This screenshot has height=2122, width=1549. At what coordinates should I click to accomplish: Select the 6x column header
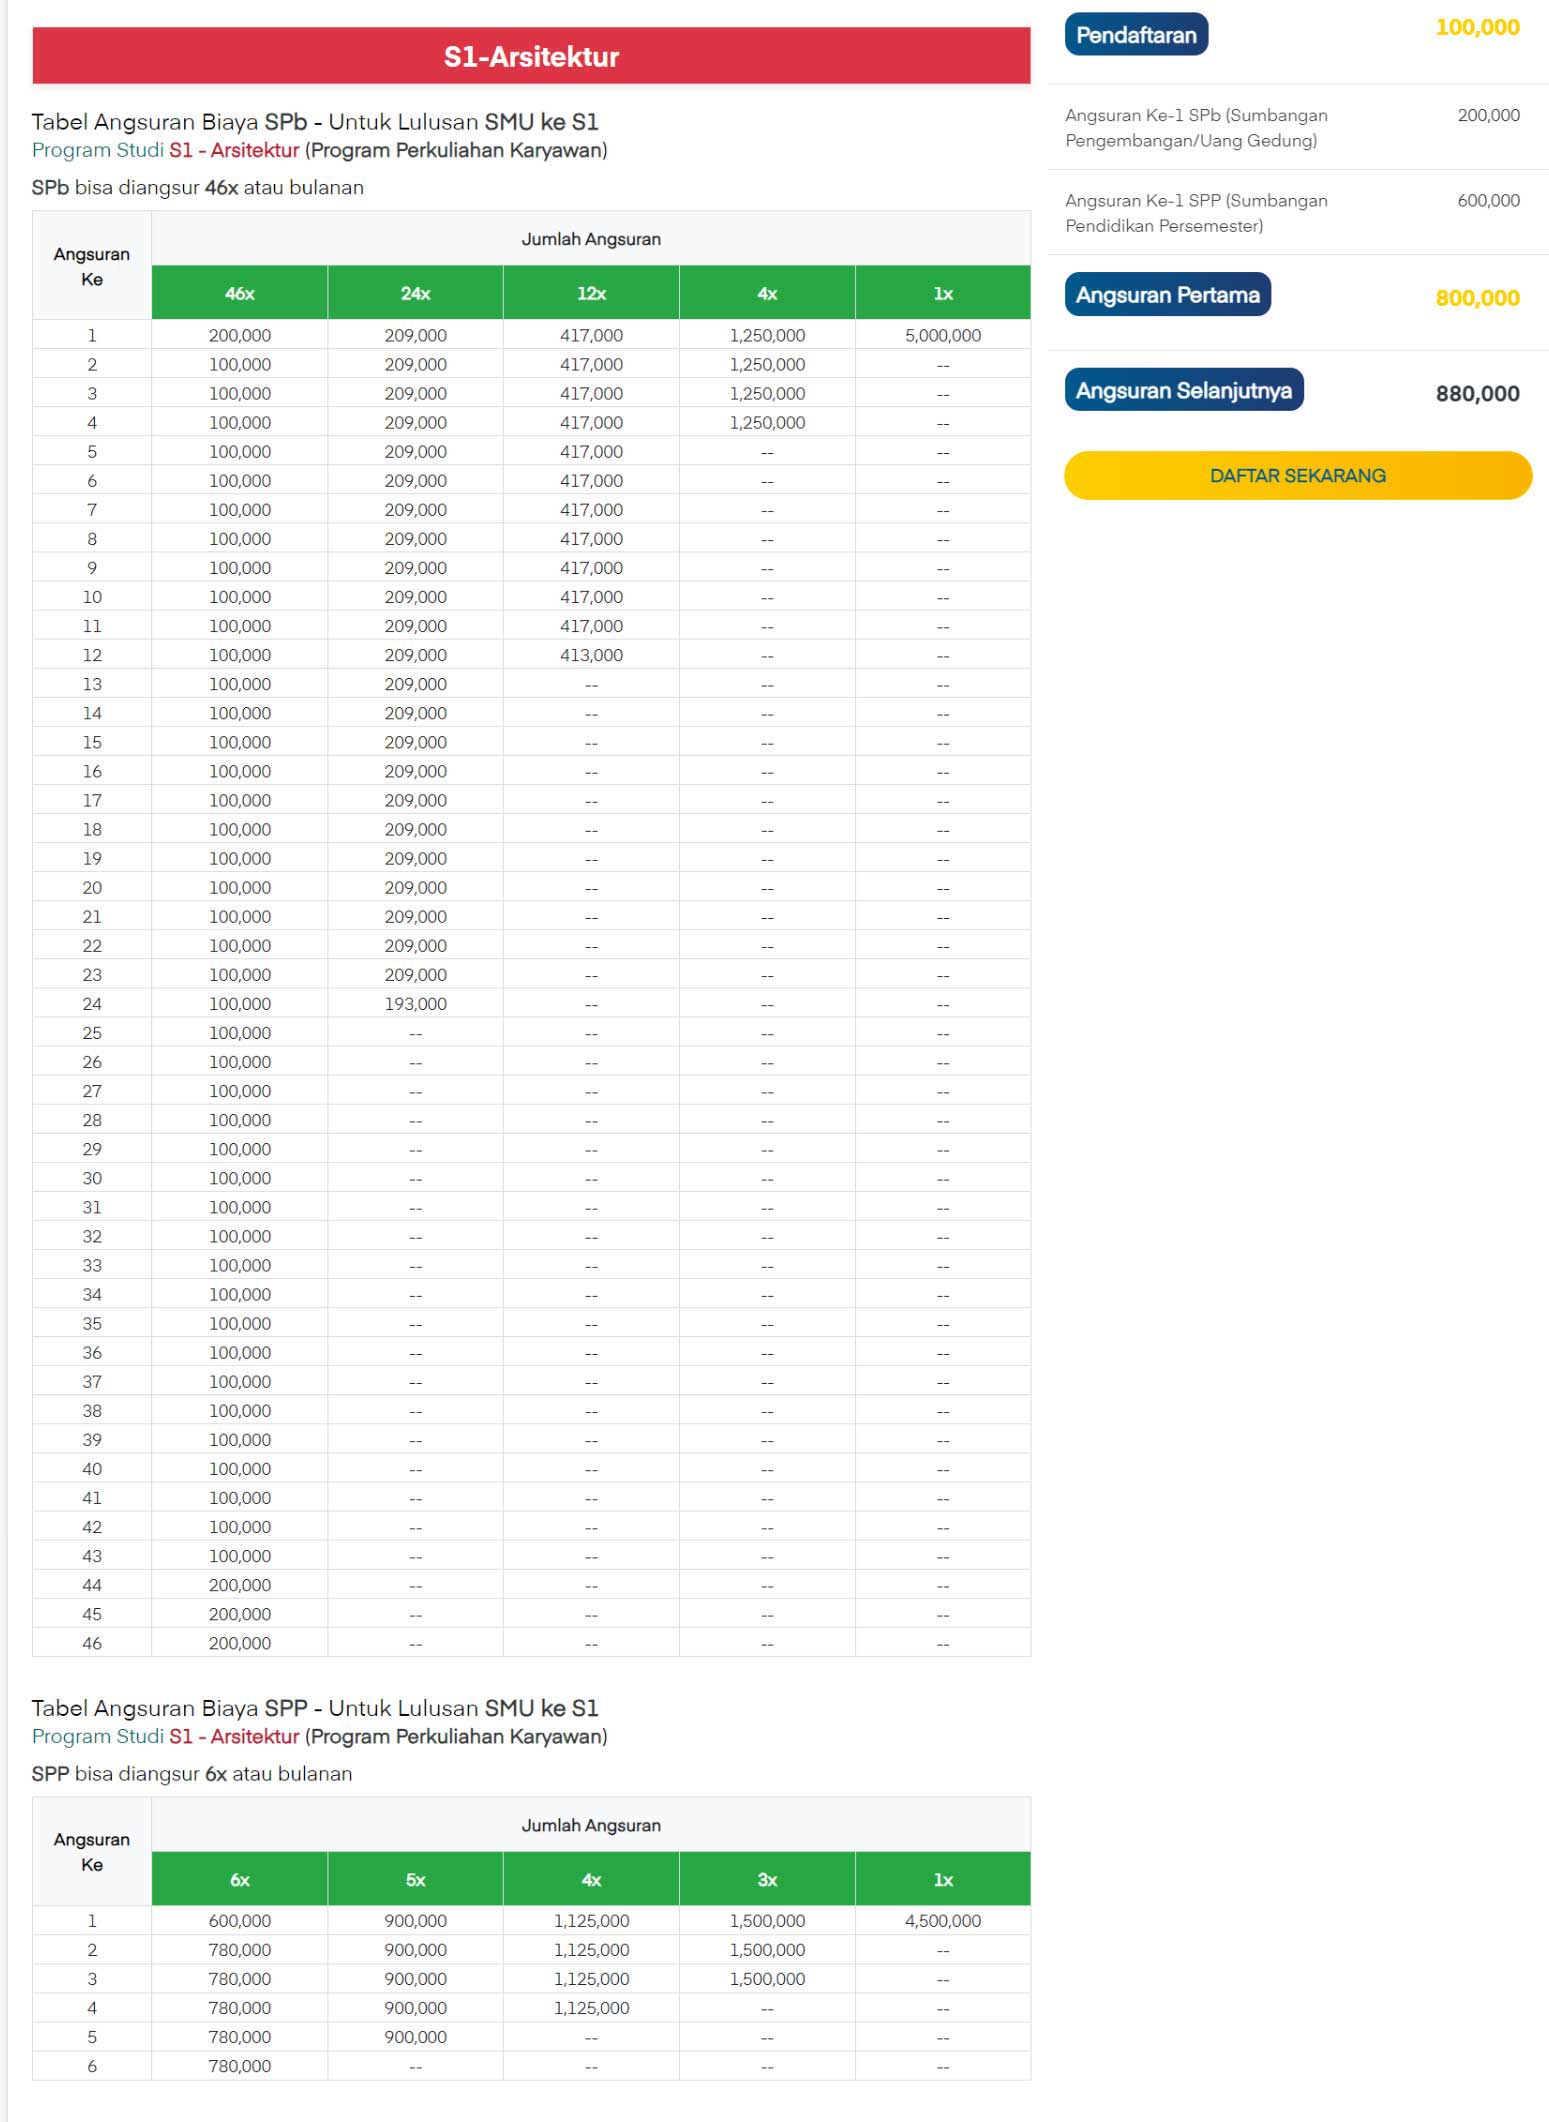240,1879
